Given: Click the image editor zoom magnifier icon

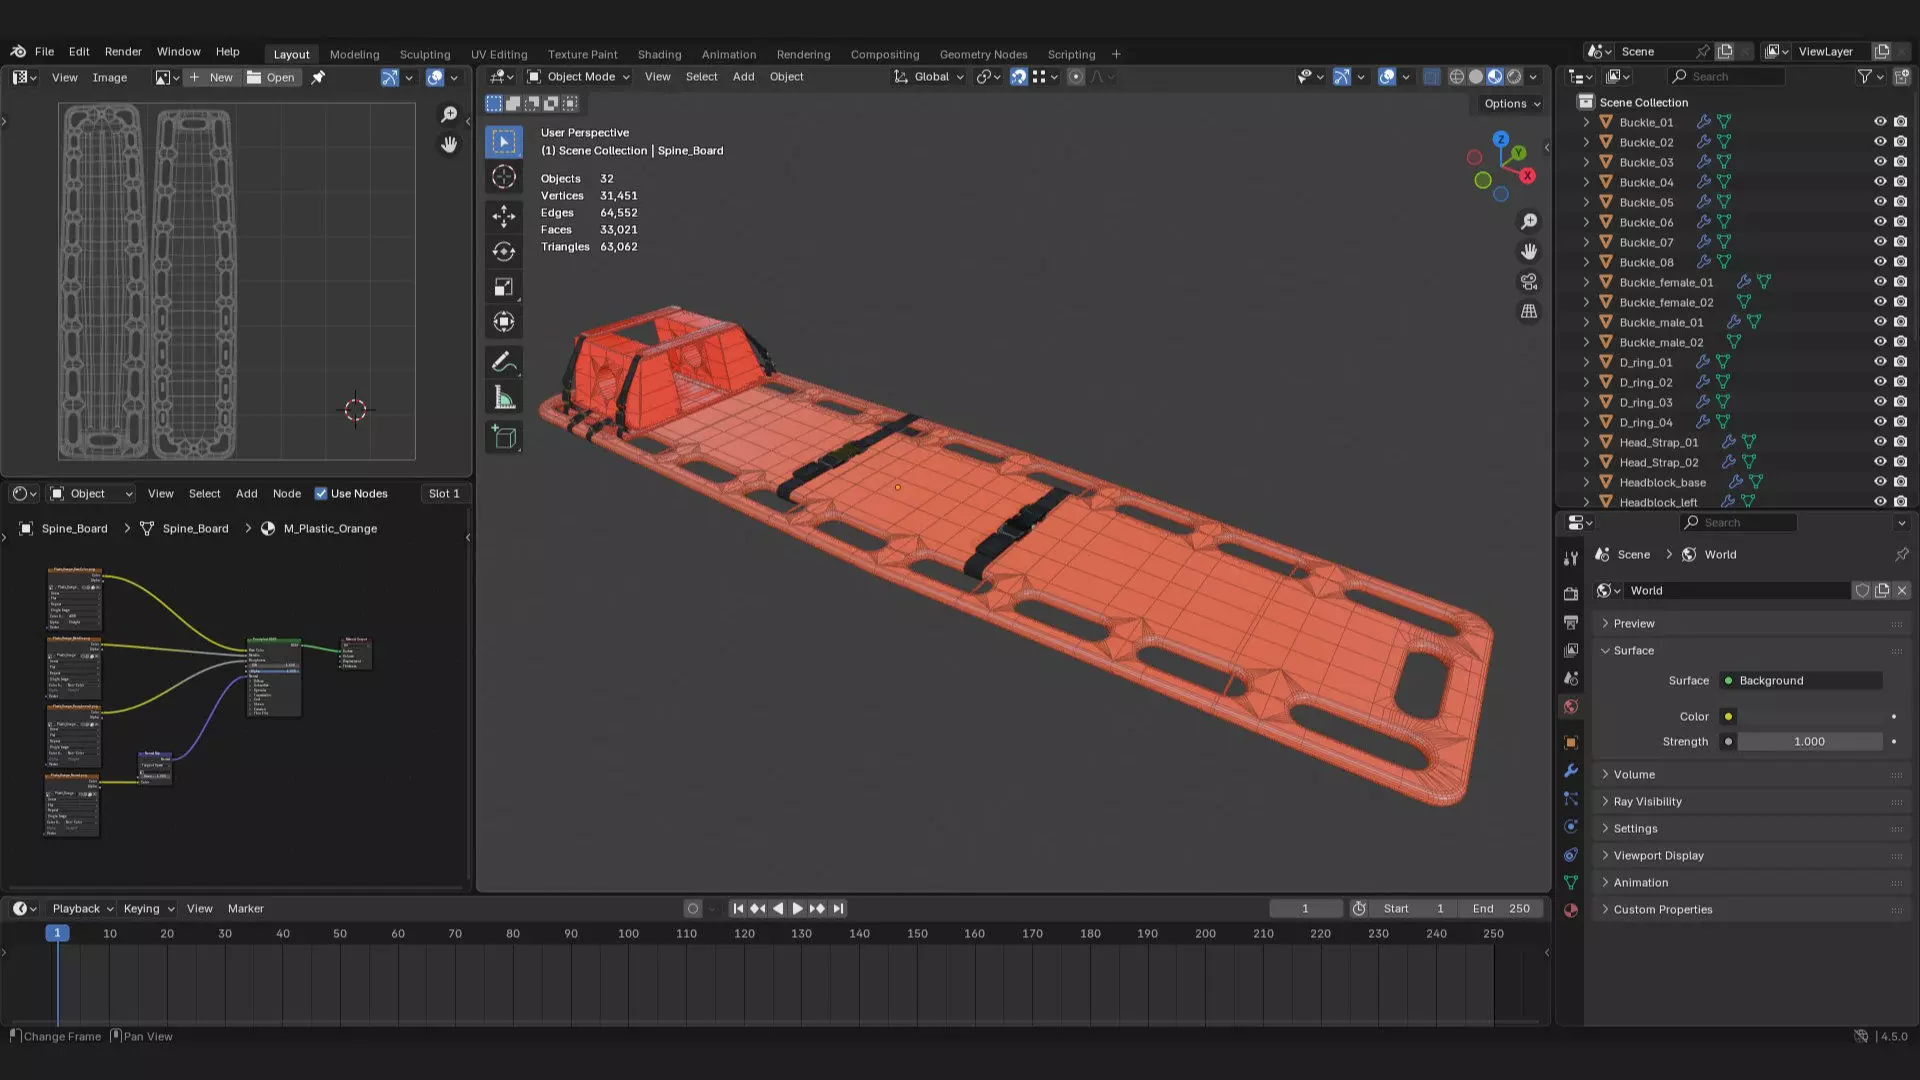Looking at the screenshot, I should (449, 115).
